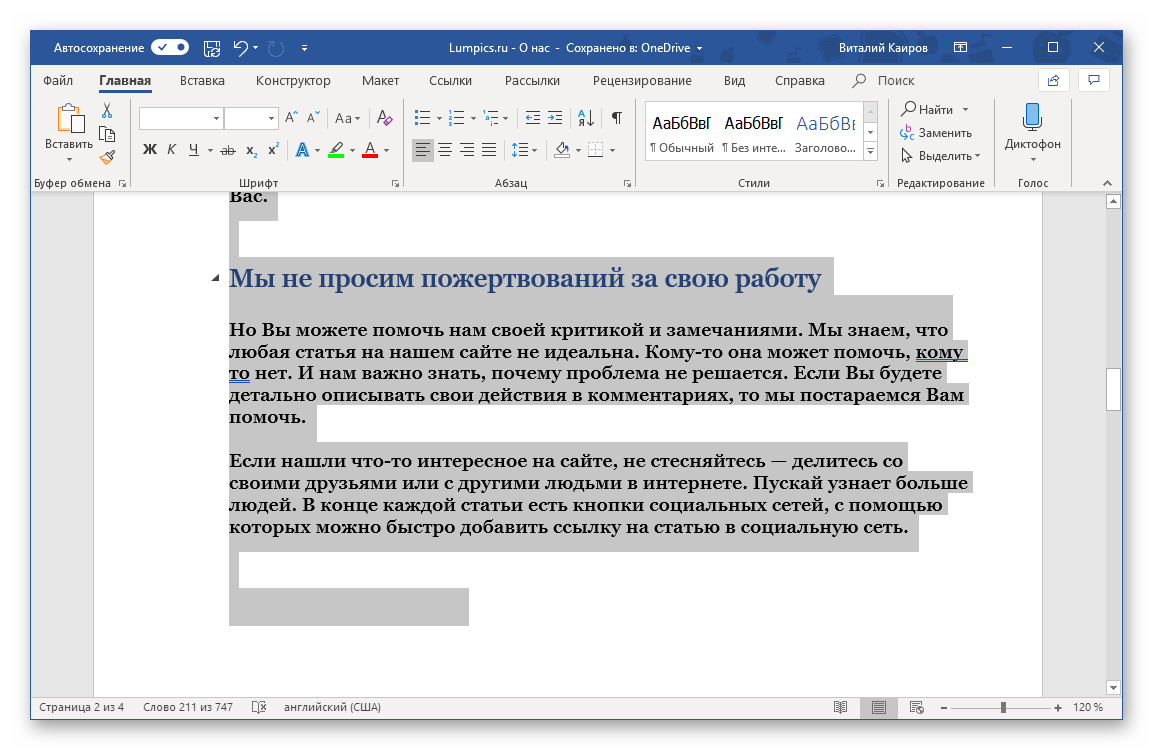This screenshot has height=750, width=1153.
Task: Switch to the Вставка tab
Action: (202, 81)
